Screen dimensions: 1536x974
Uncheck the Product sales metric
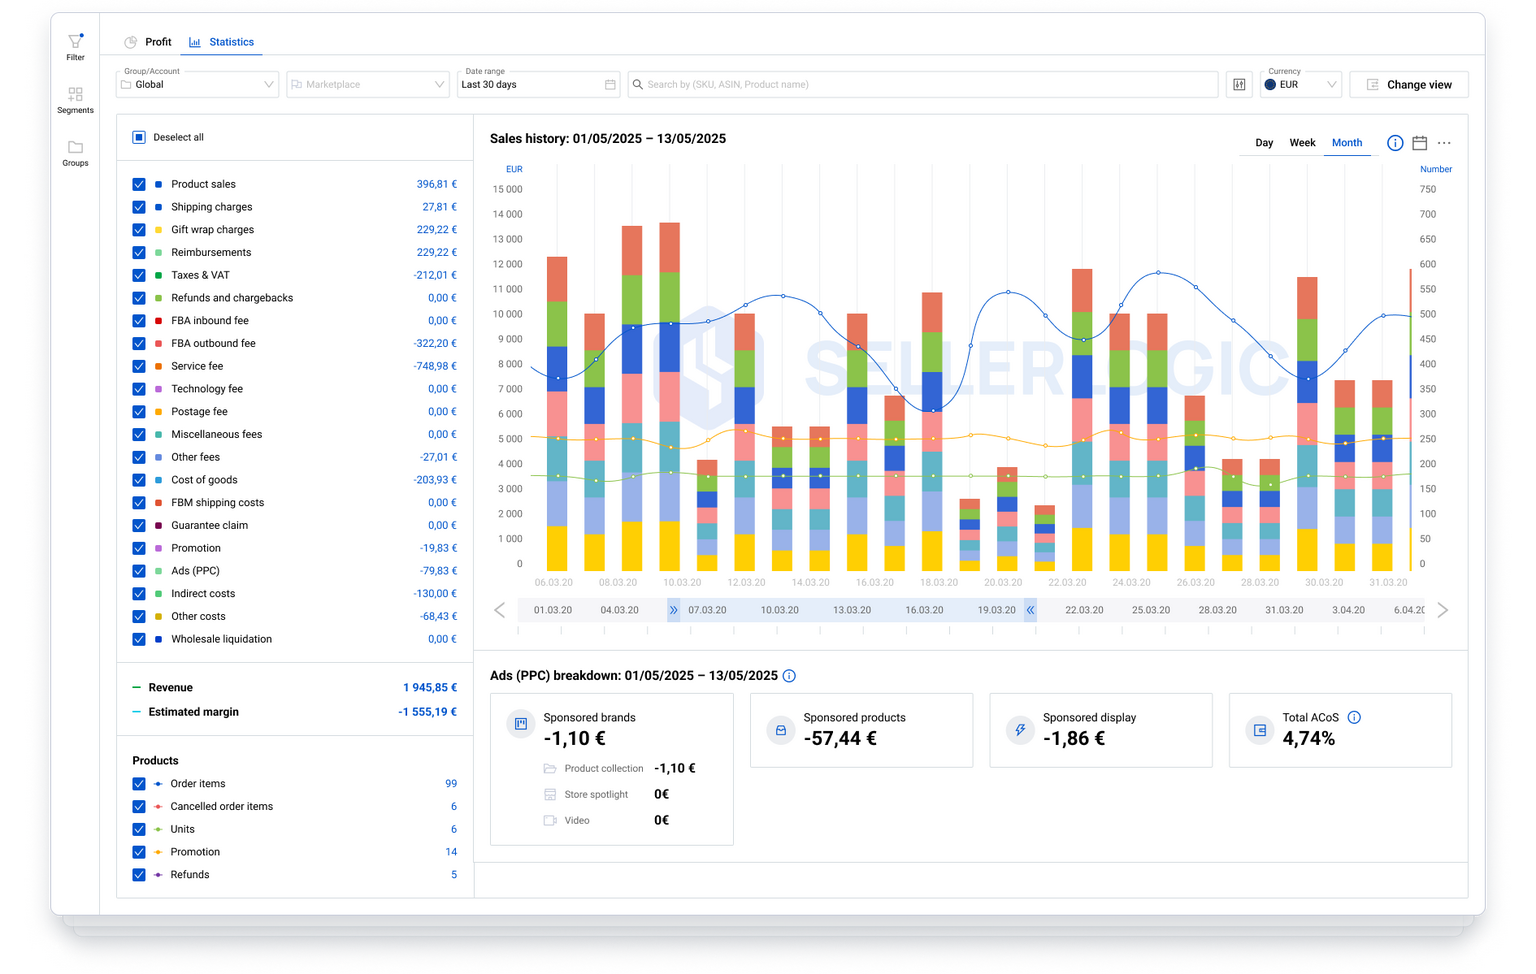point(138,184)
